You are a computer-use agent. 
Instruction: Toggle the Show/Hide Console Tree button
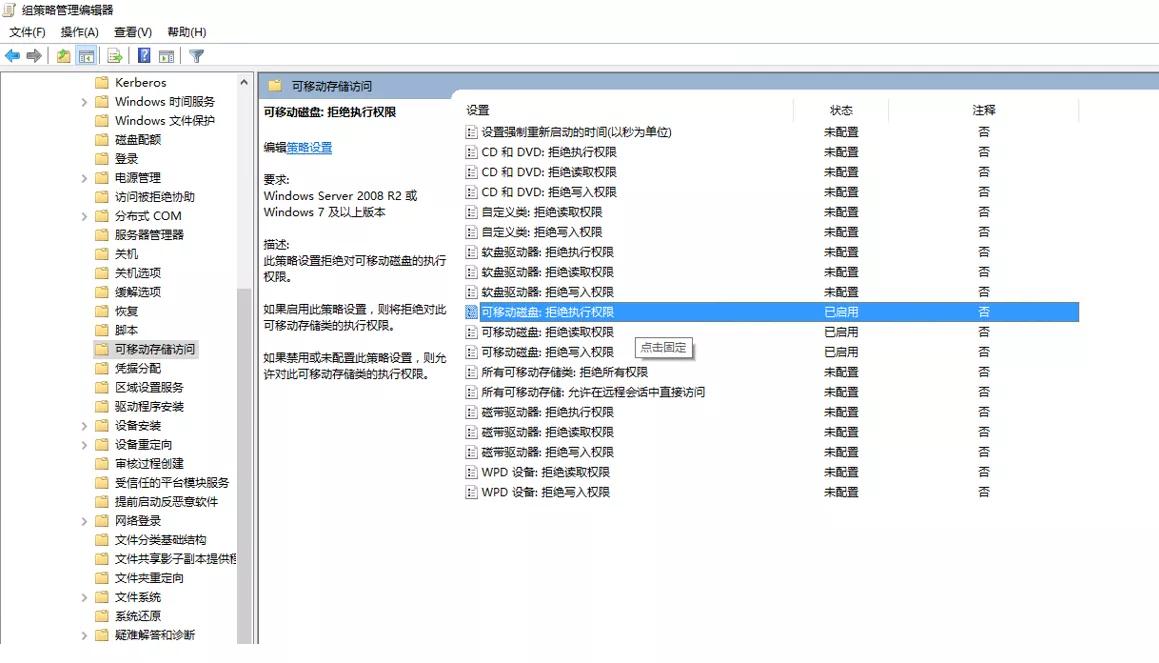click(x=87, y=56)
